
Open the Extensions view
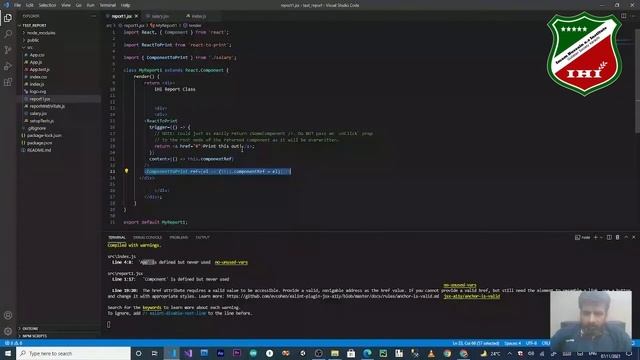click(x=8, y=82)
